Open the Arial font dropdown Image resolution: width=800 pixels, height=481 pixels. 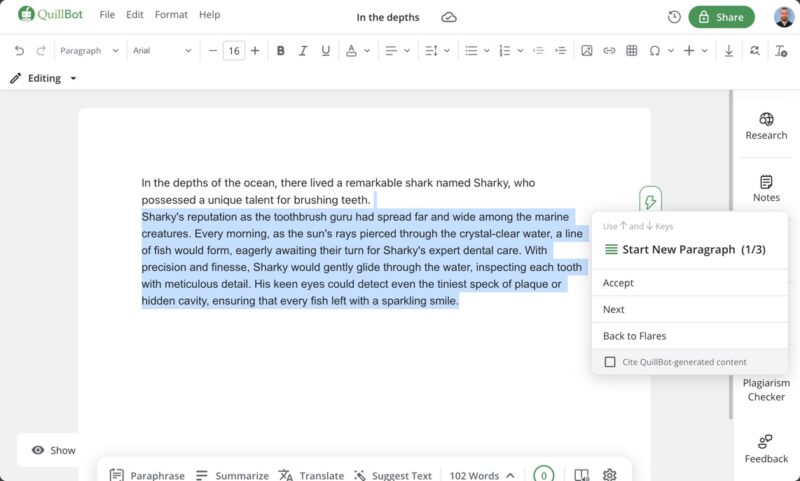tap(162, 50)
